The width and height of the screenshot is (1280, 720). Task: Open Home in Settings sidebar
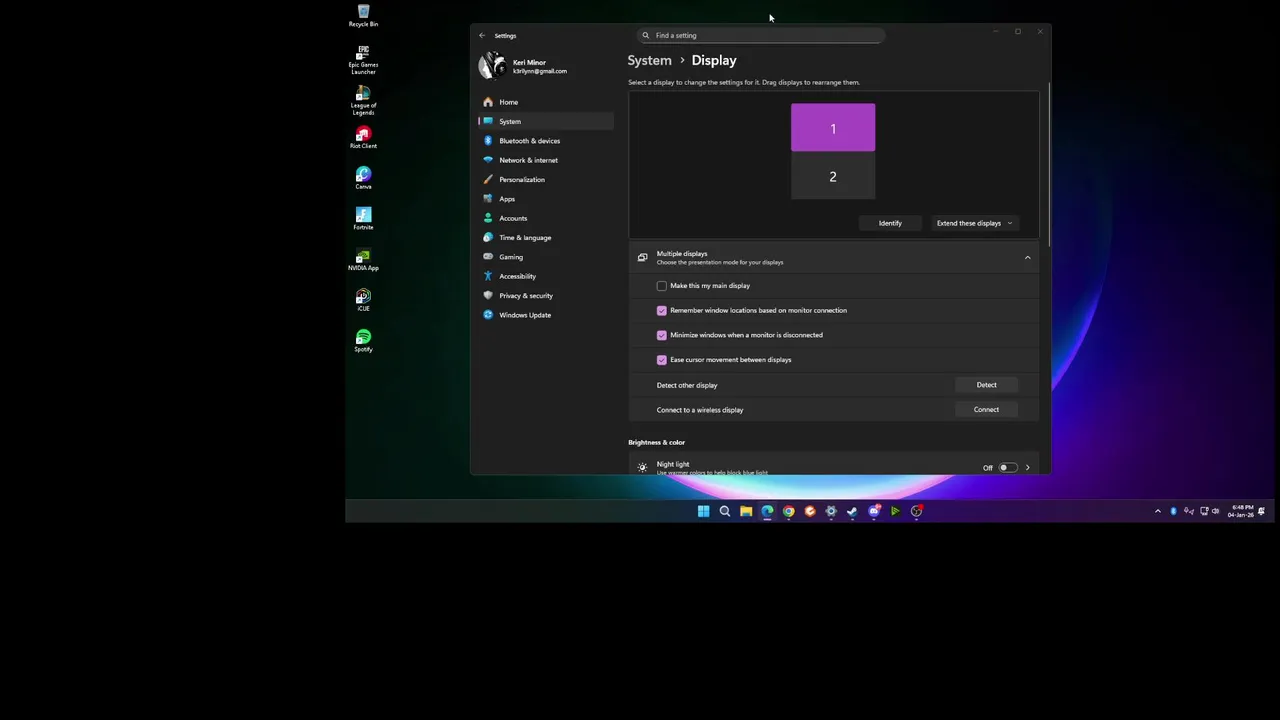tap(546, 102)
